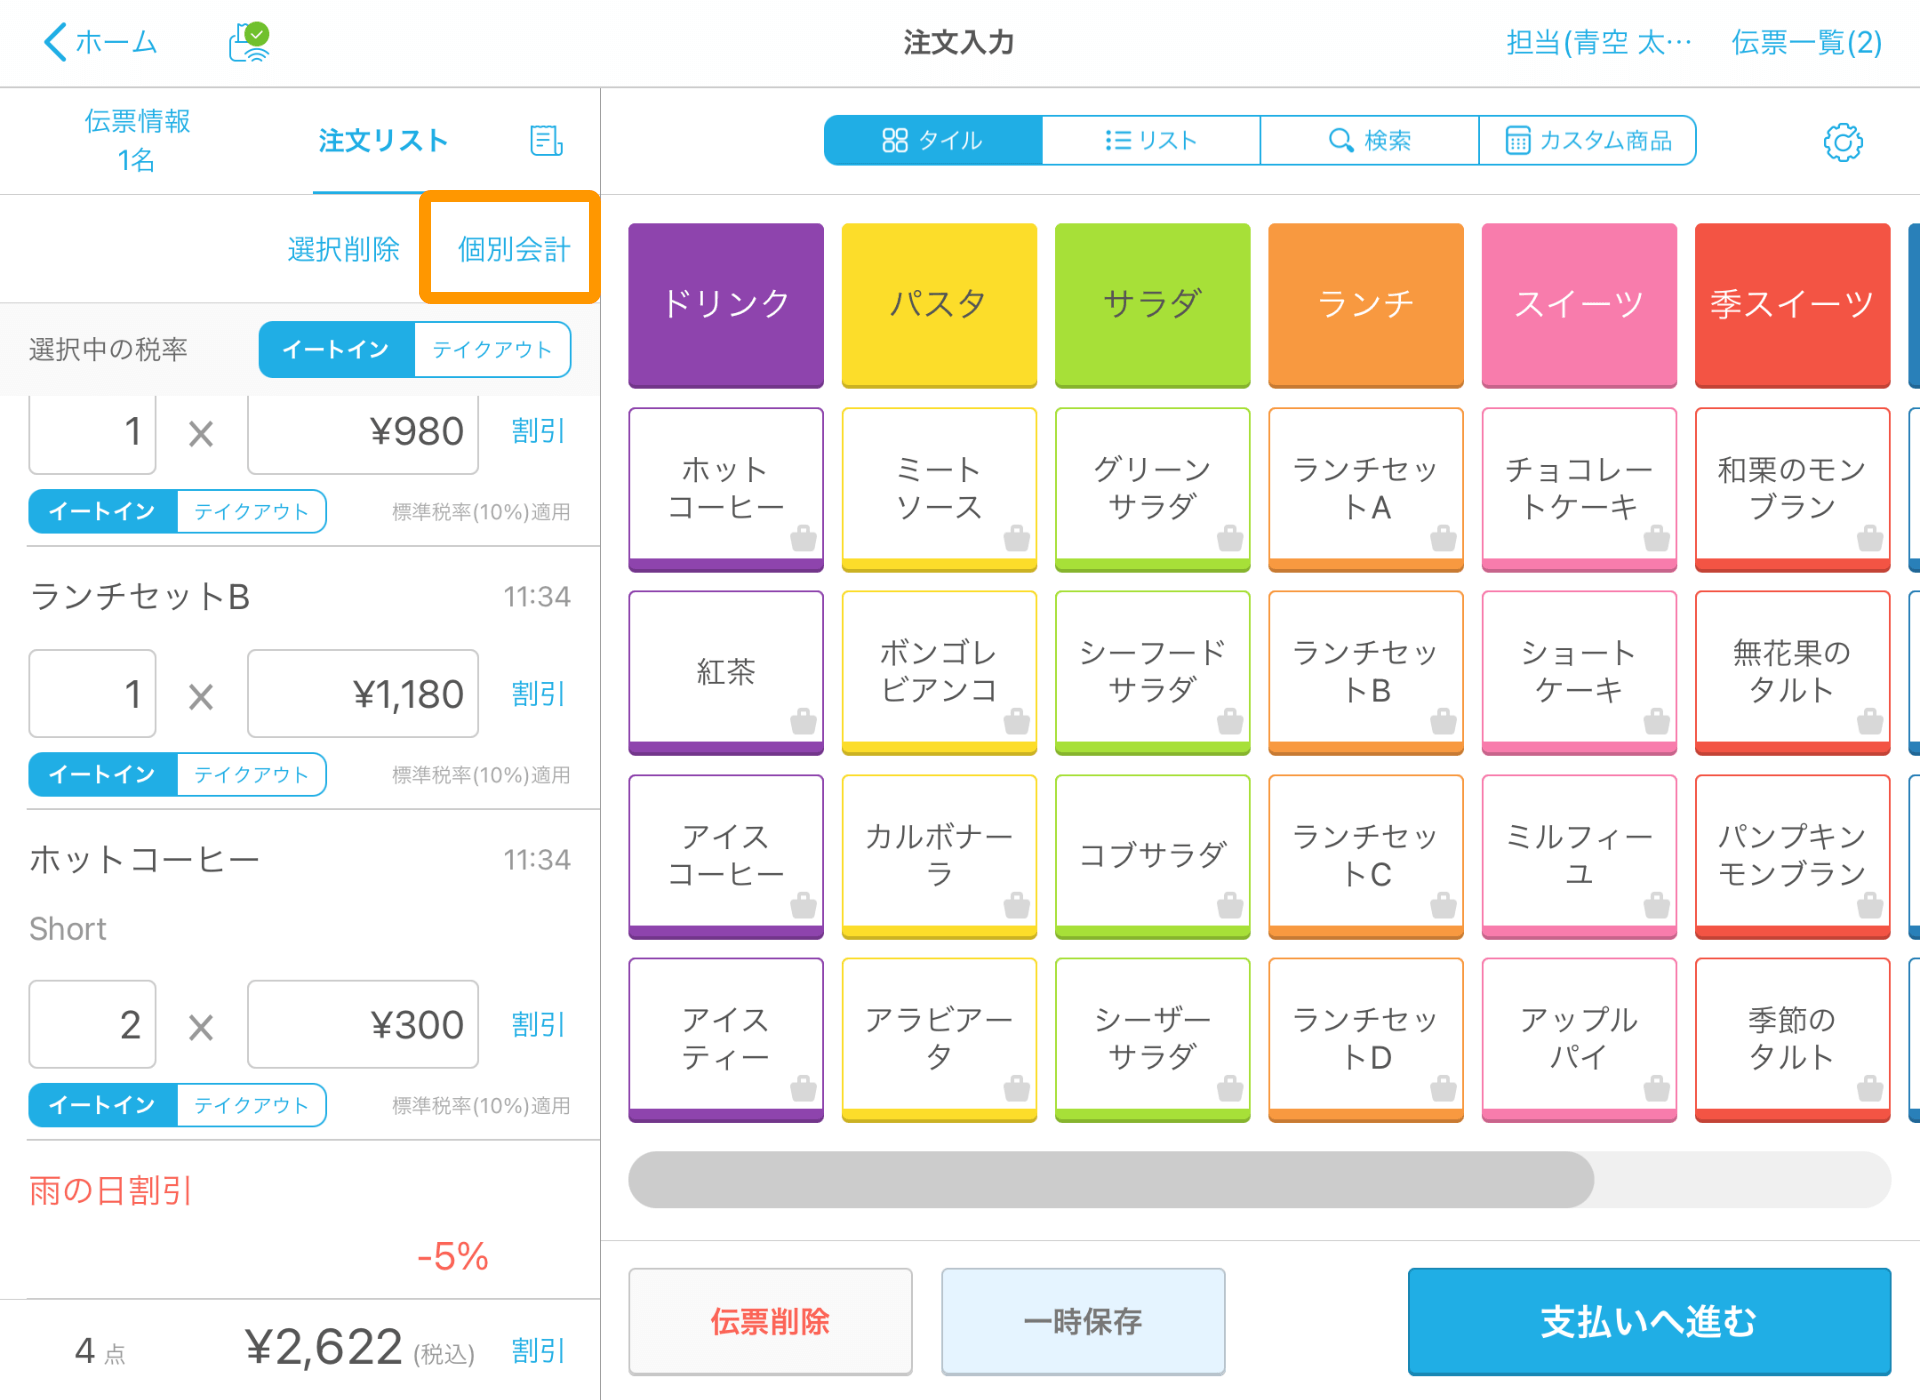
Task: Click bag icon on ボンゴレビアンコ tile
Action: [1016, 721]
